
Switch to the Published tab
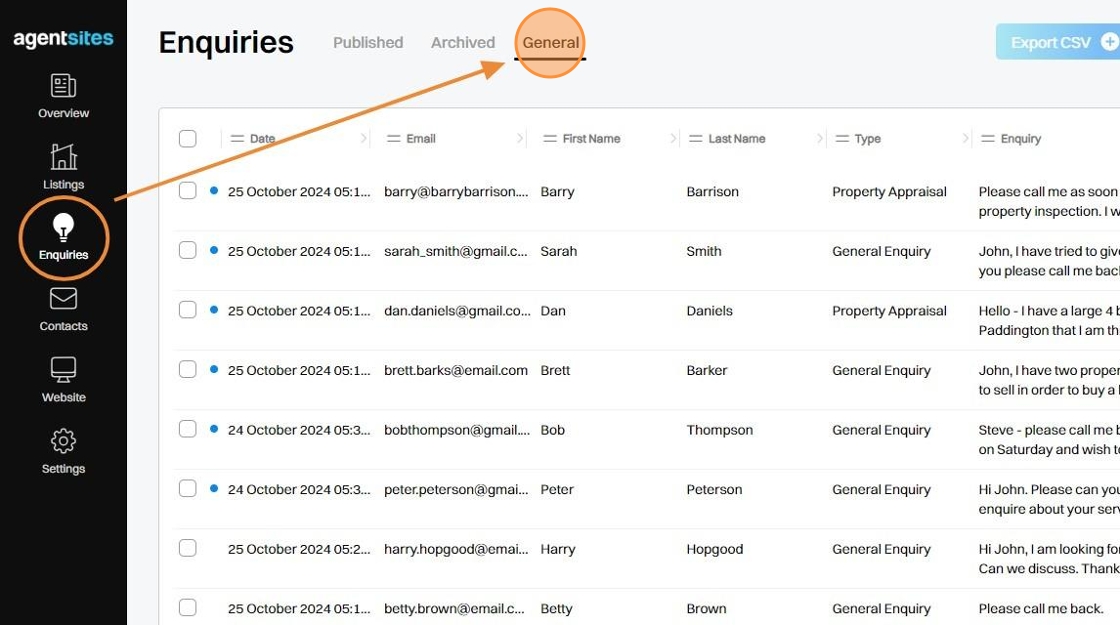click(368, 43)
